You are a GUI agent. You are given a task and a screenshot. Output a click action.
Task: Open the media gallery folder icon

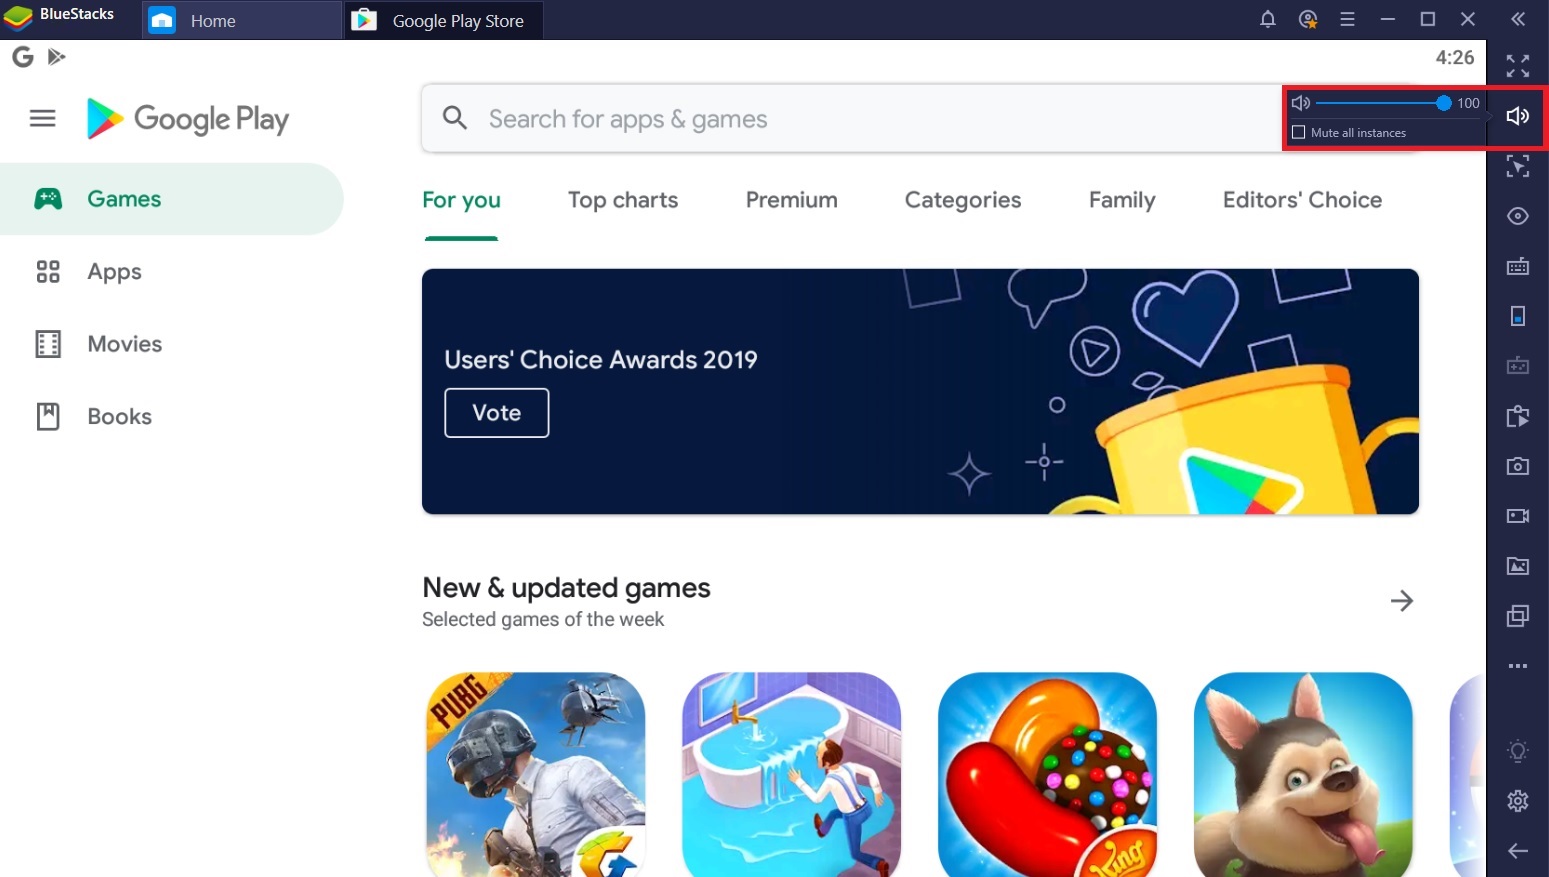[1517, 566]
